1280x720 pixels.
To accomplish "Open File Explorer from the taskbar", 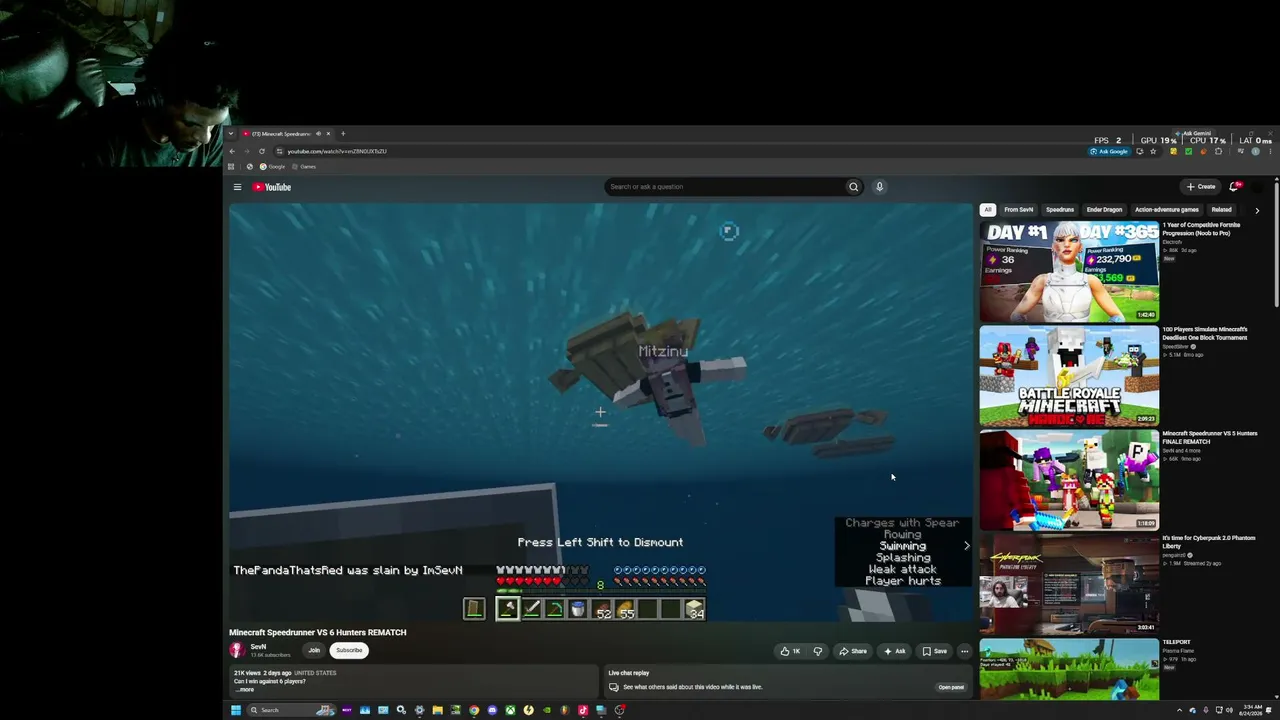I will click(437, 710).
